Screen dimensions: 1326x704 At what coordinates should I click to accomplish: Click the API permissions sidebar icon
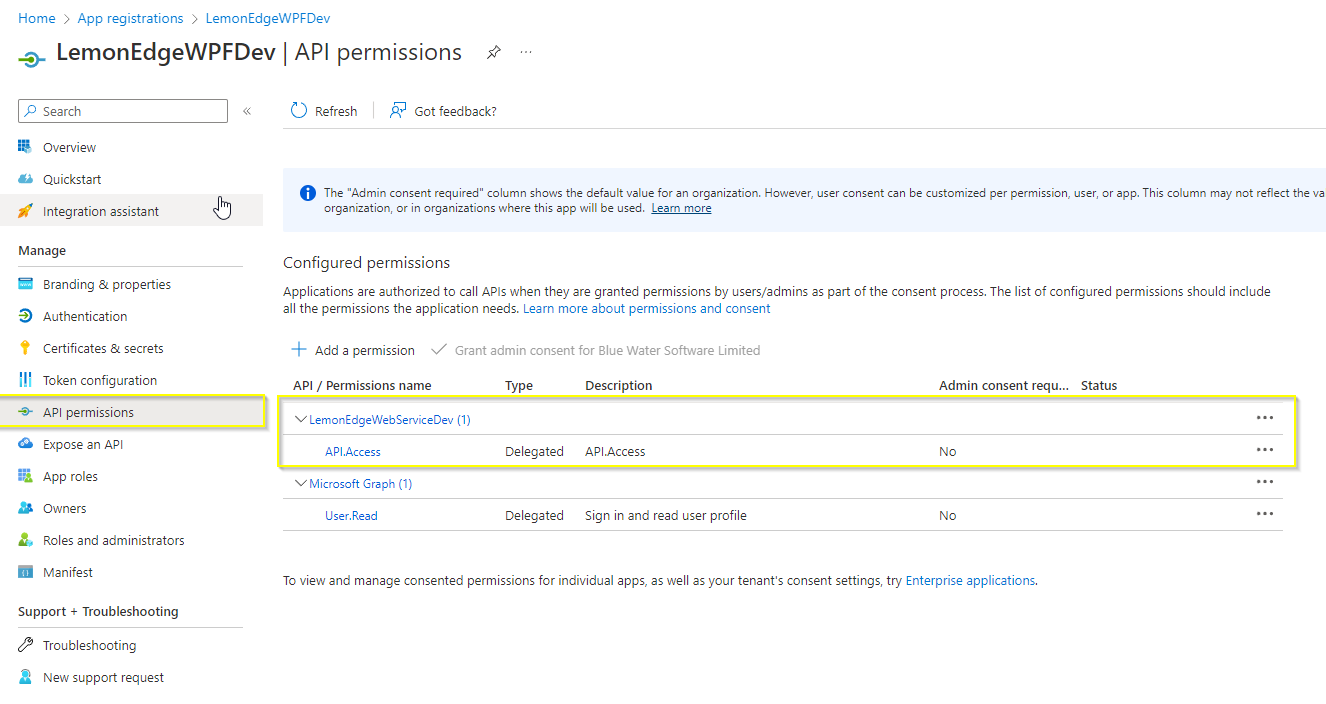point(26,412)
